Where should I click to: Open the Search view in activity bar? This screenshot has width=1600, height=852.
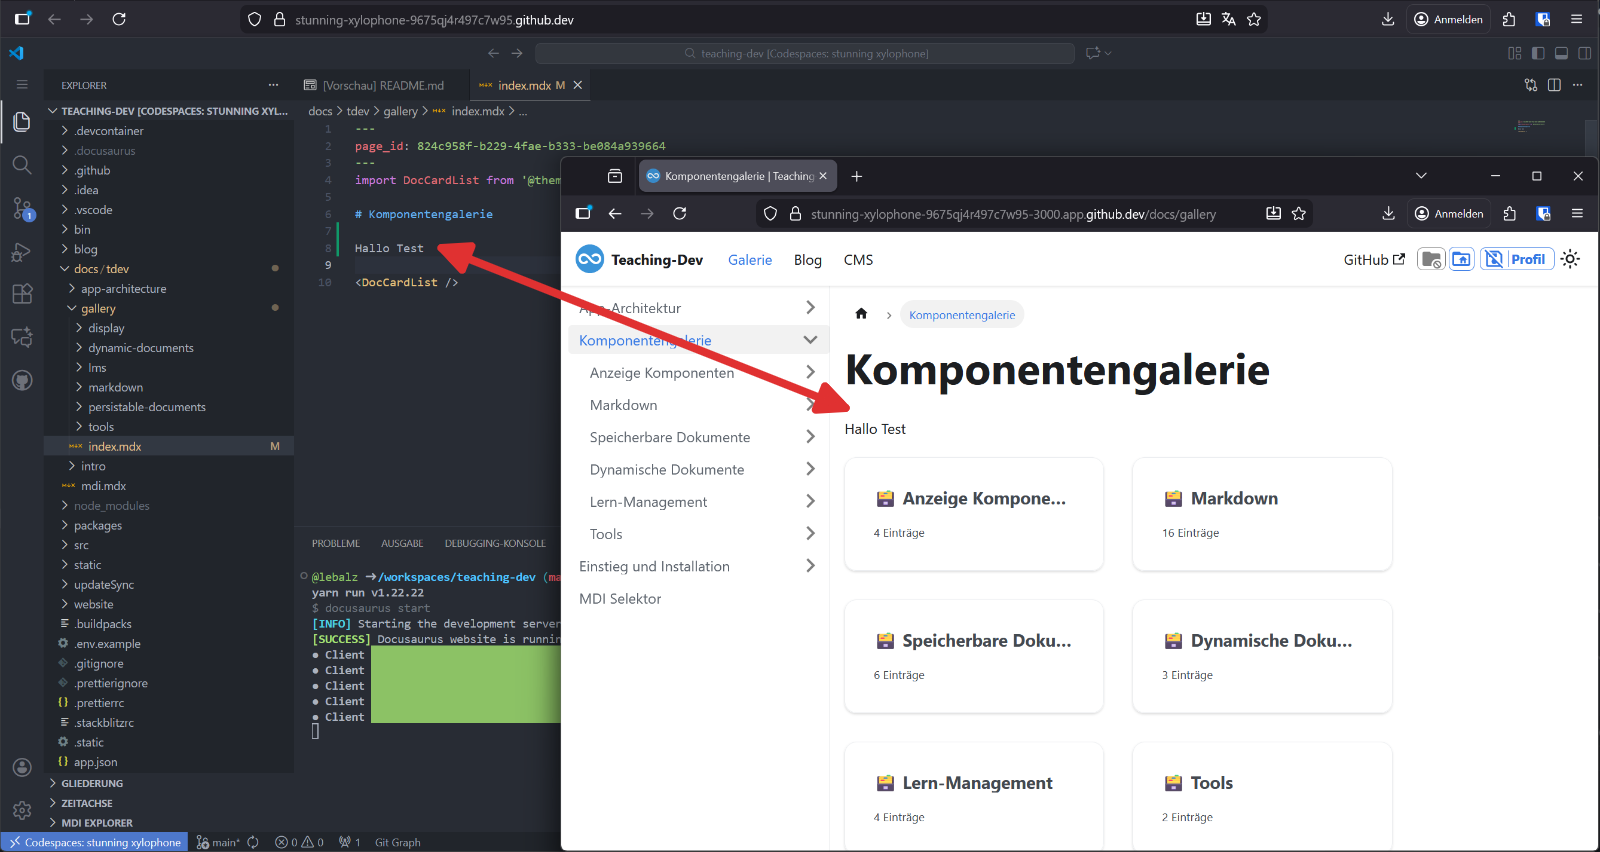click(x=22, y=165)
